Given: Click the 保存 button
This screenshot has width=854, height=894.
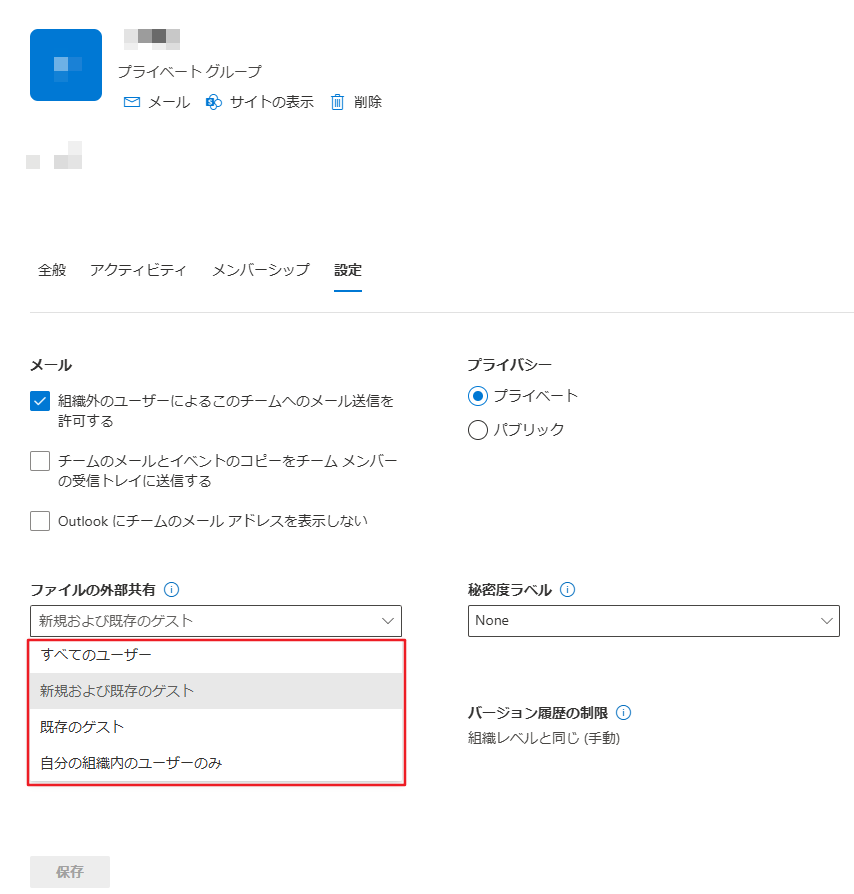Looking at the screenshot, I should click(68, 872).
